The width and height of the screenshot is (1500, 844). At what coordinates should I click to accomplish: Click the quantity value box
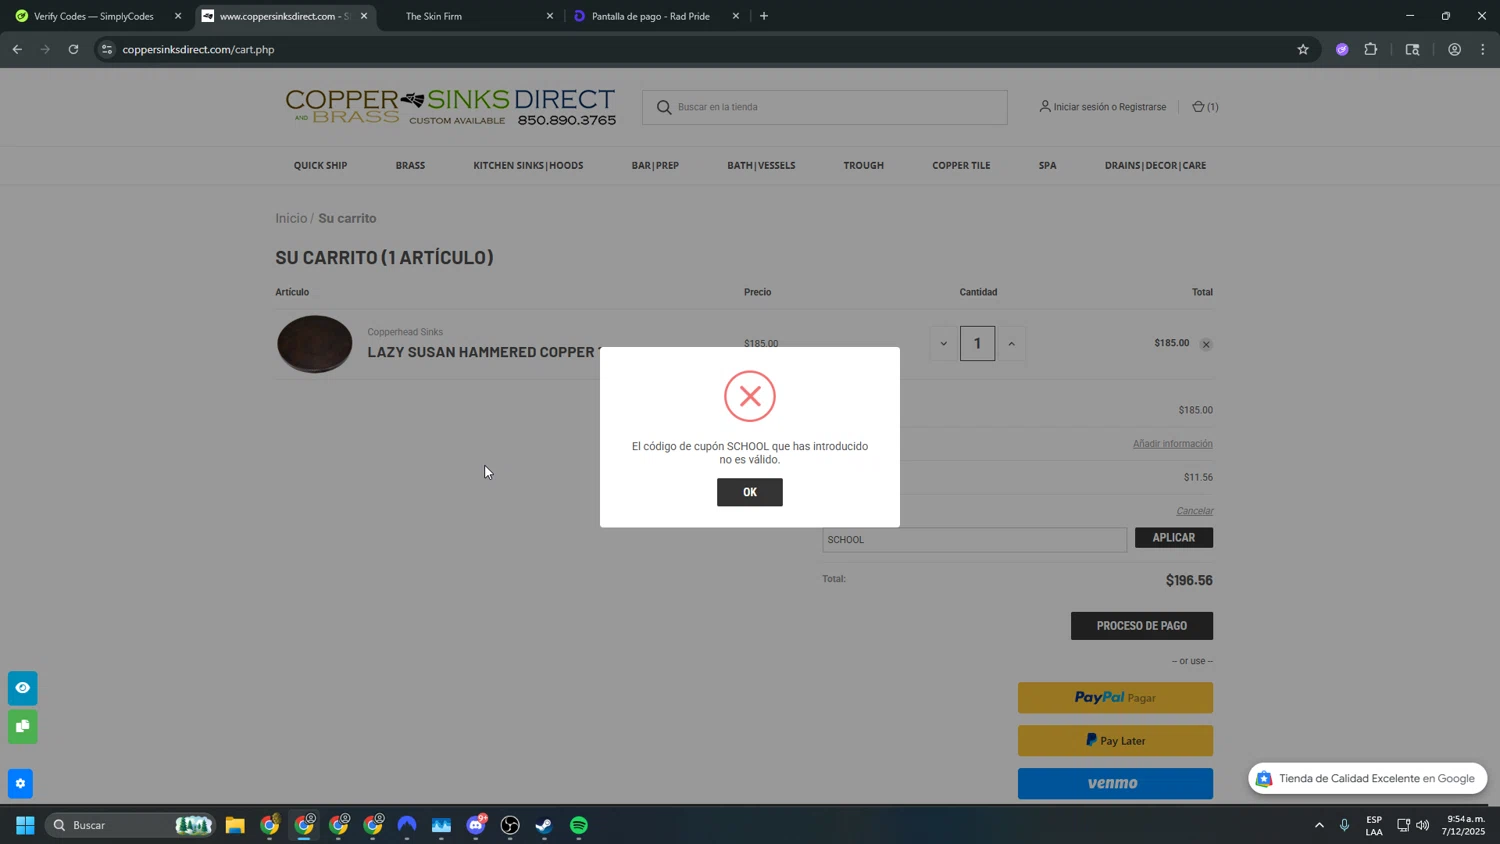tap(977, 343)
